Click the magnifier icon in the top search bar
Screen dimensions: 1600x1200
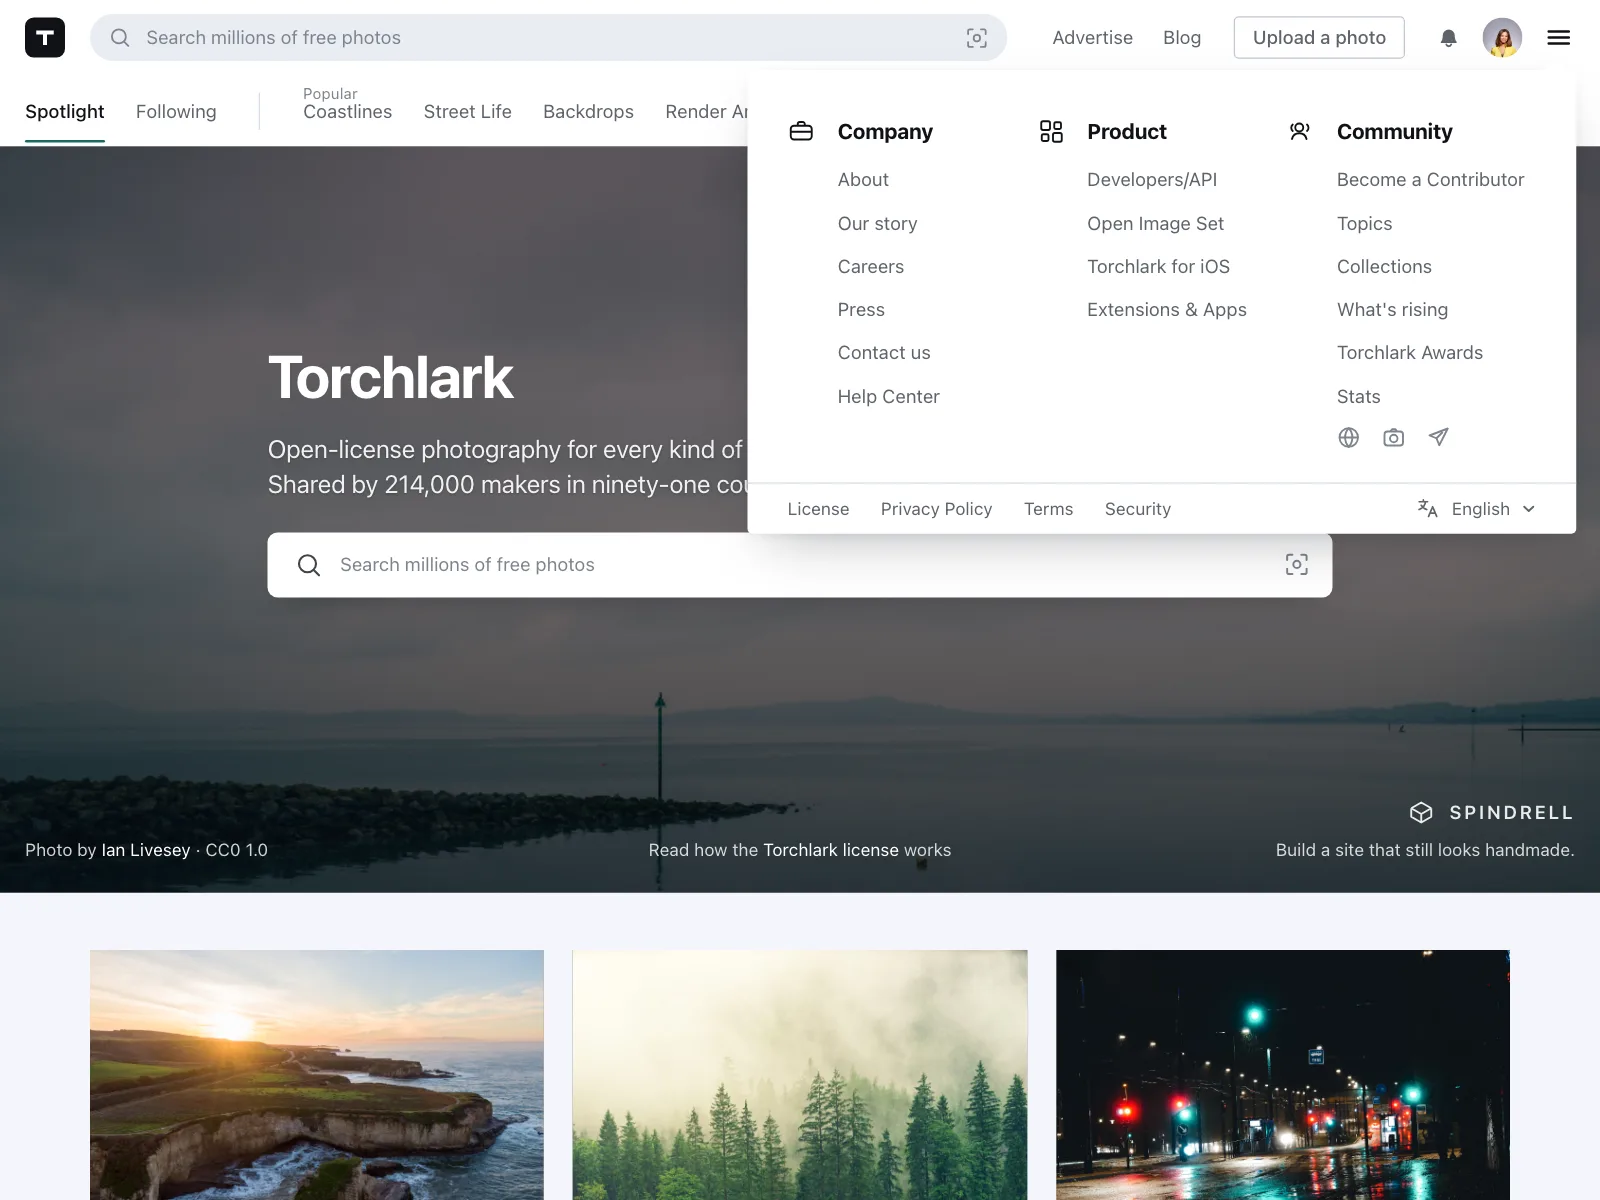pyautogui.click(x=120, y=38)
